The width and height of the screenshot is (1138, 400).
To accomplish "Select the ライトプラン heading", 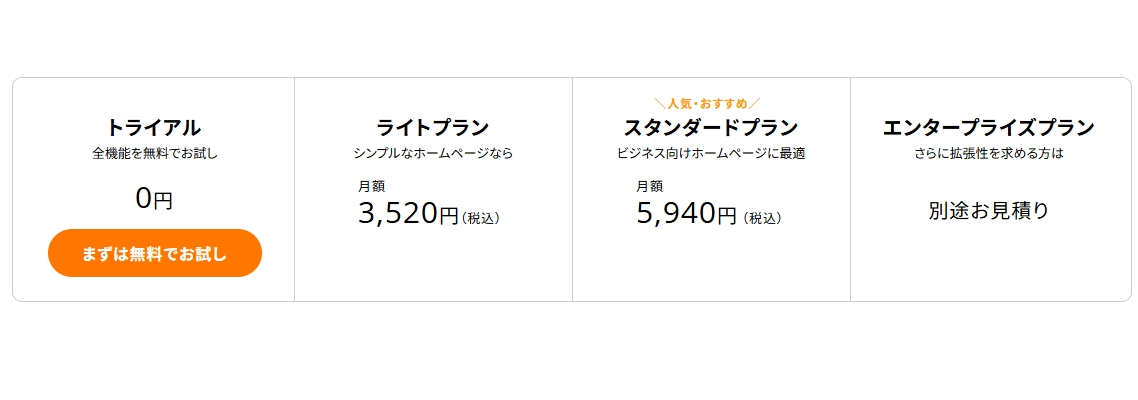I will pyautogui.click(x=432, y=128).
